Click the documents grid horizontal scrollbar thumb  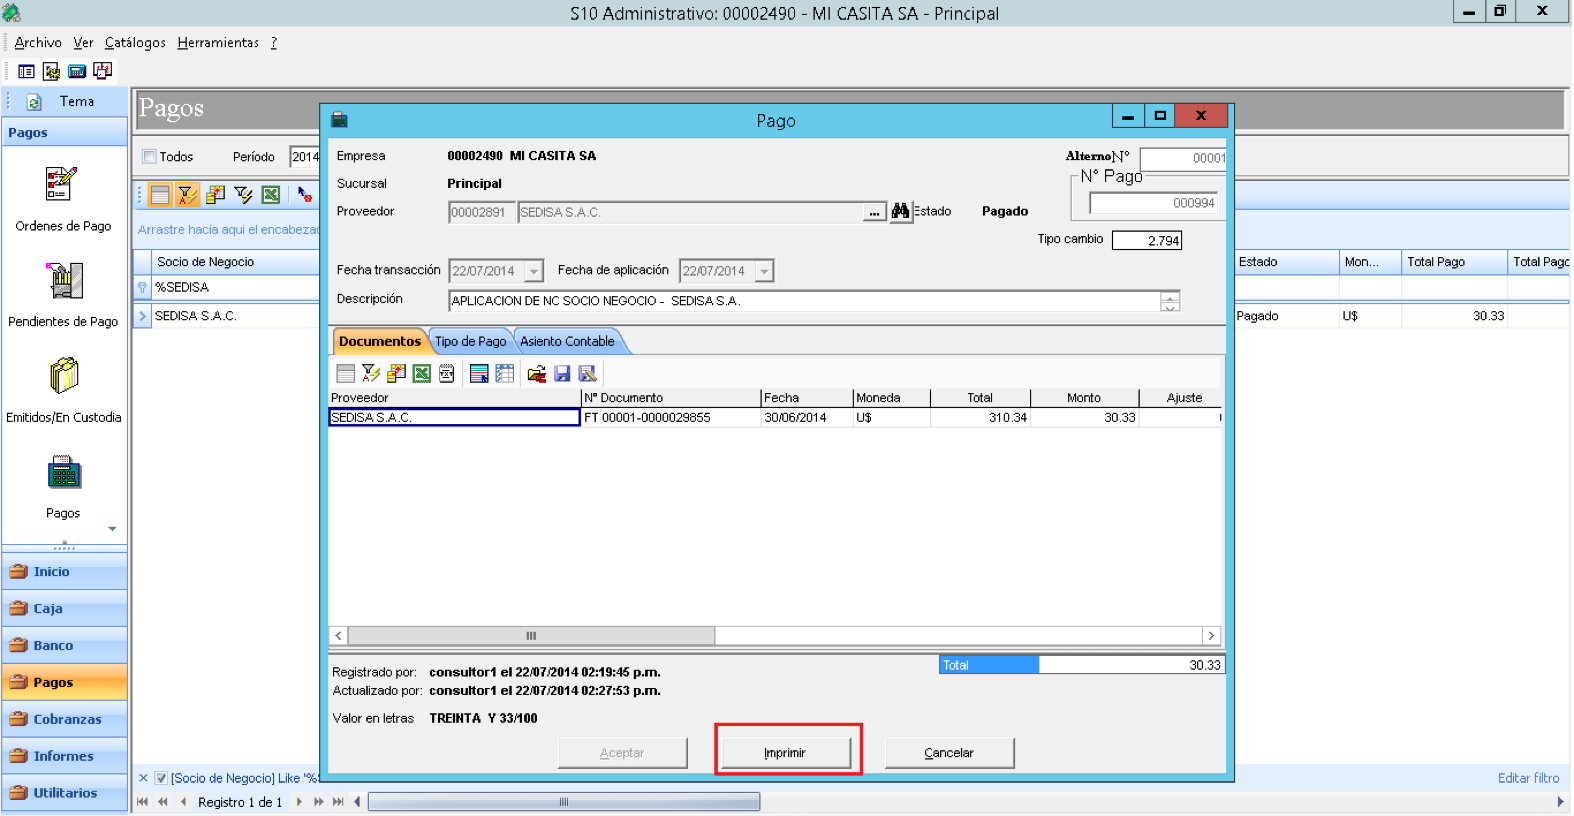(531, 636)
